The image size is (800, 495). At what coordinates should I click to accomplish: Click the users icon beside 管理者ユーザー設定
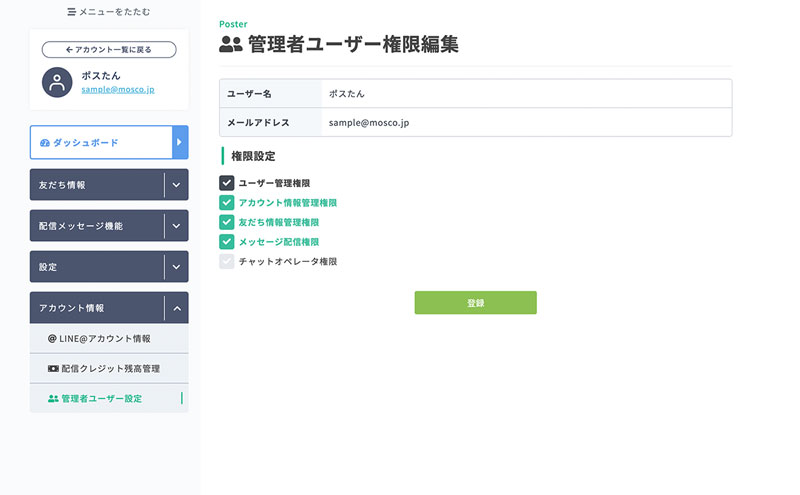pyautogui.click(x=53, y=399)
